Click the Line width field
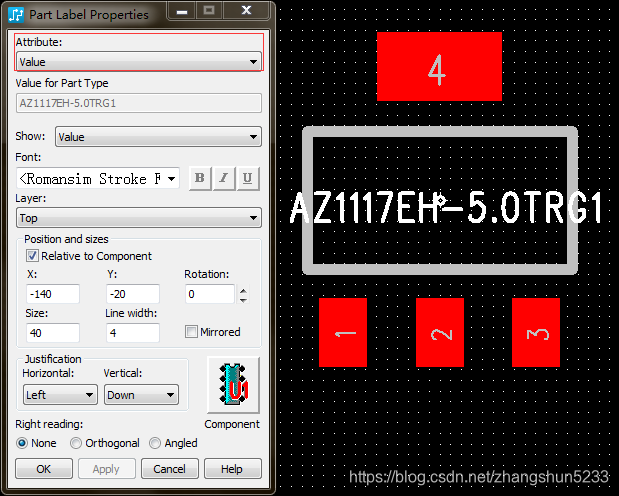The image size is (619, 496). (x=133, y=333)
